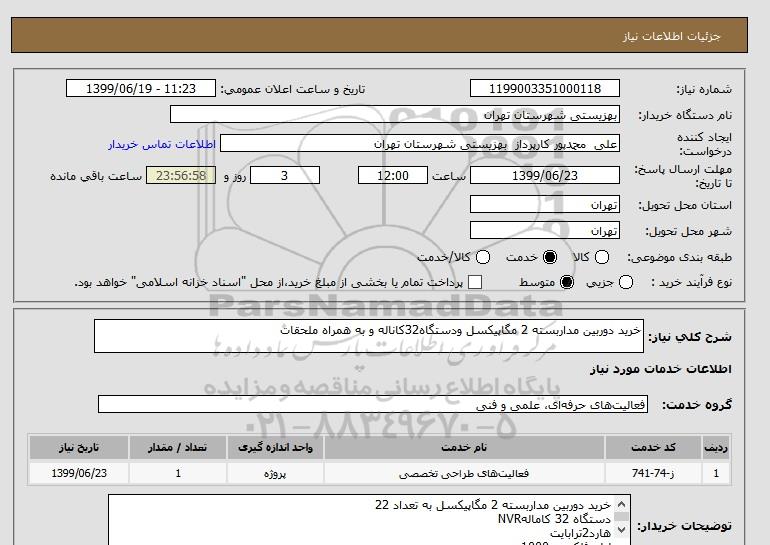Click the واحد اندازه گیری column header

(275, 447)
